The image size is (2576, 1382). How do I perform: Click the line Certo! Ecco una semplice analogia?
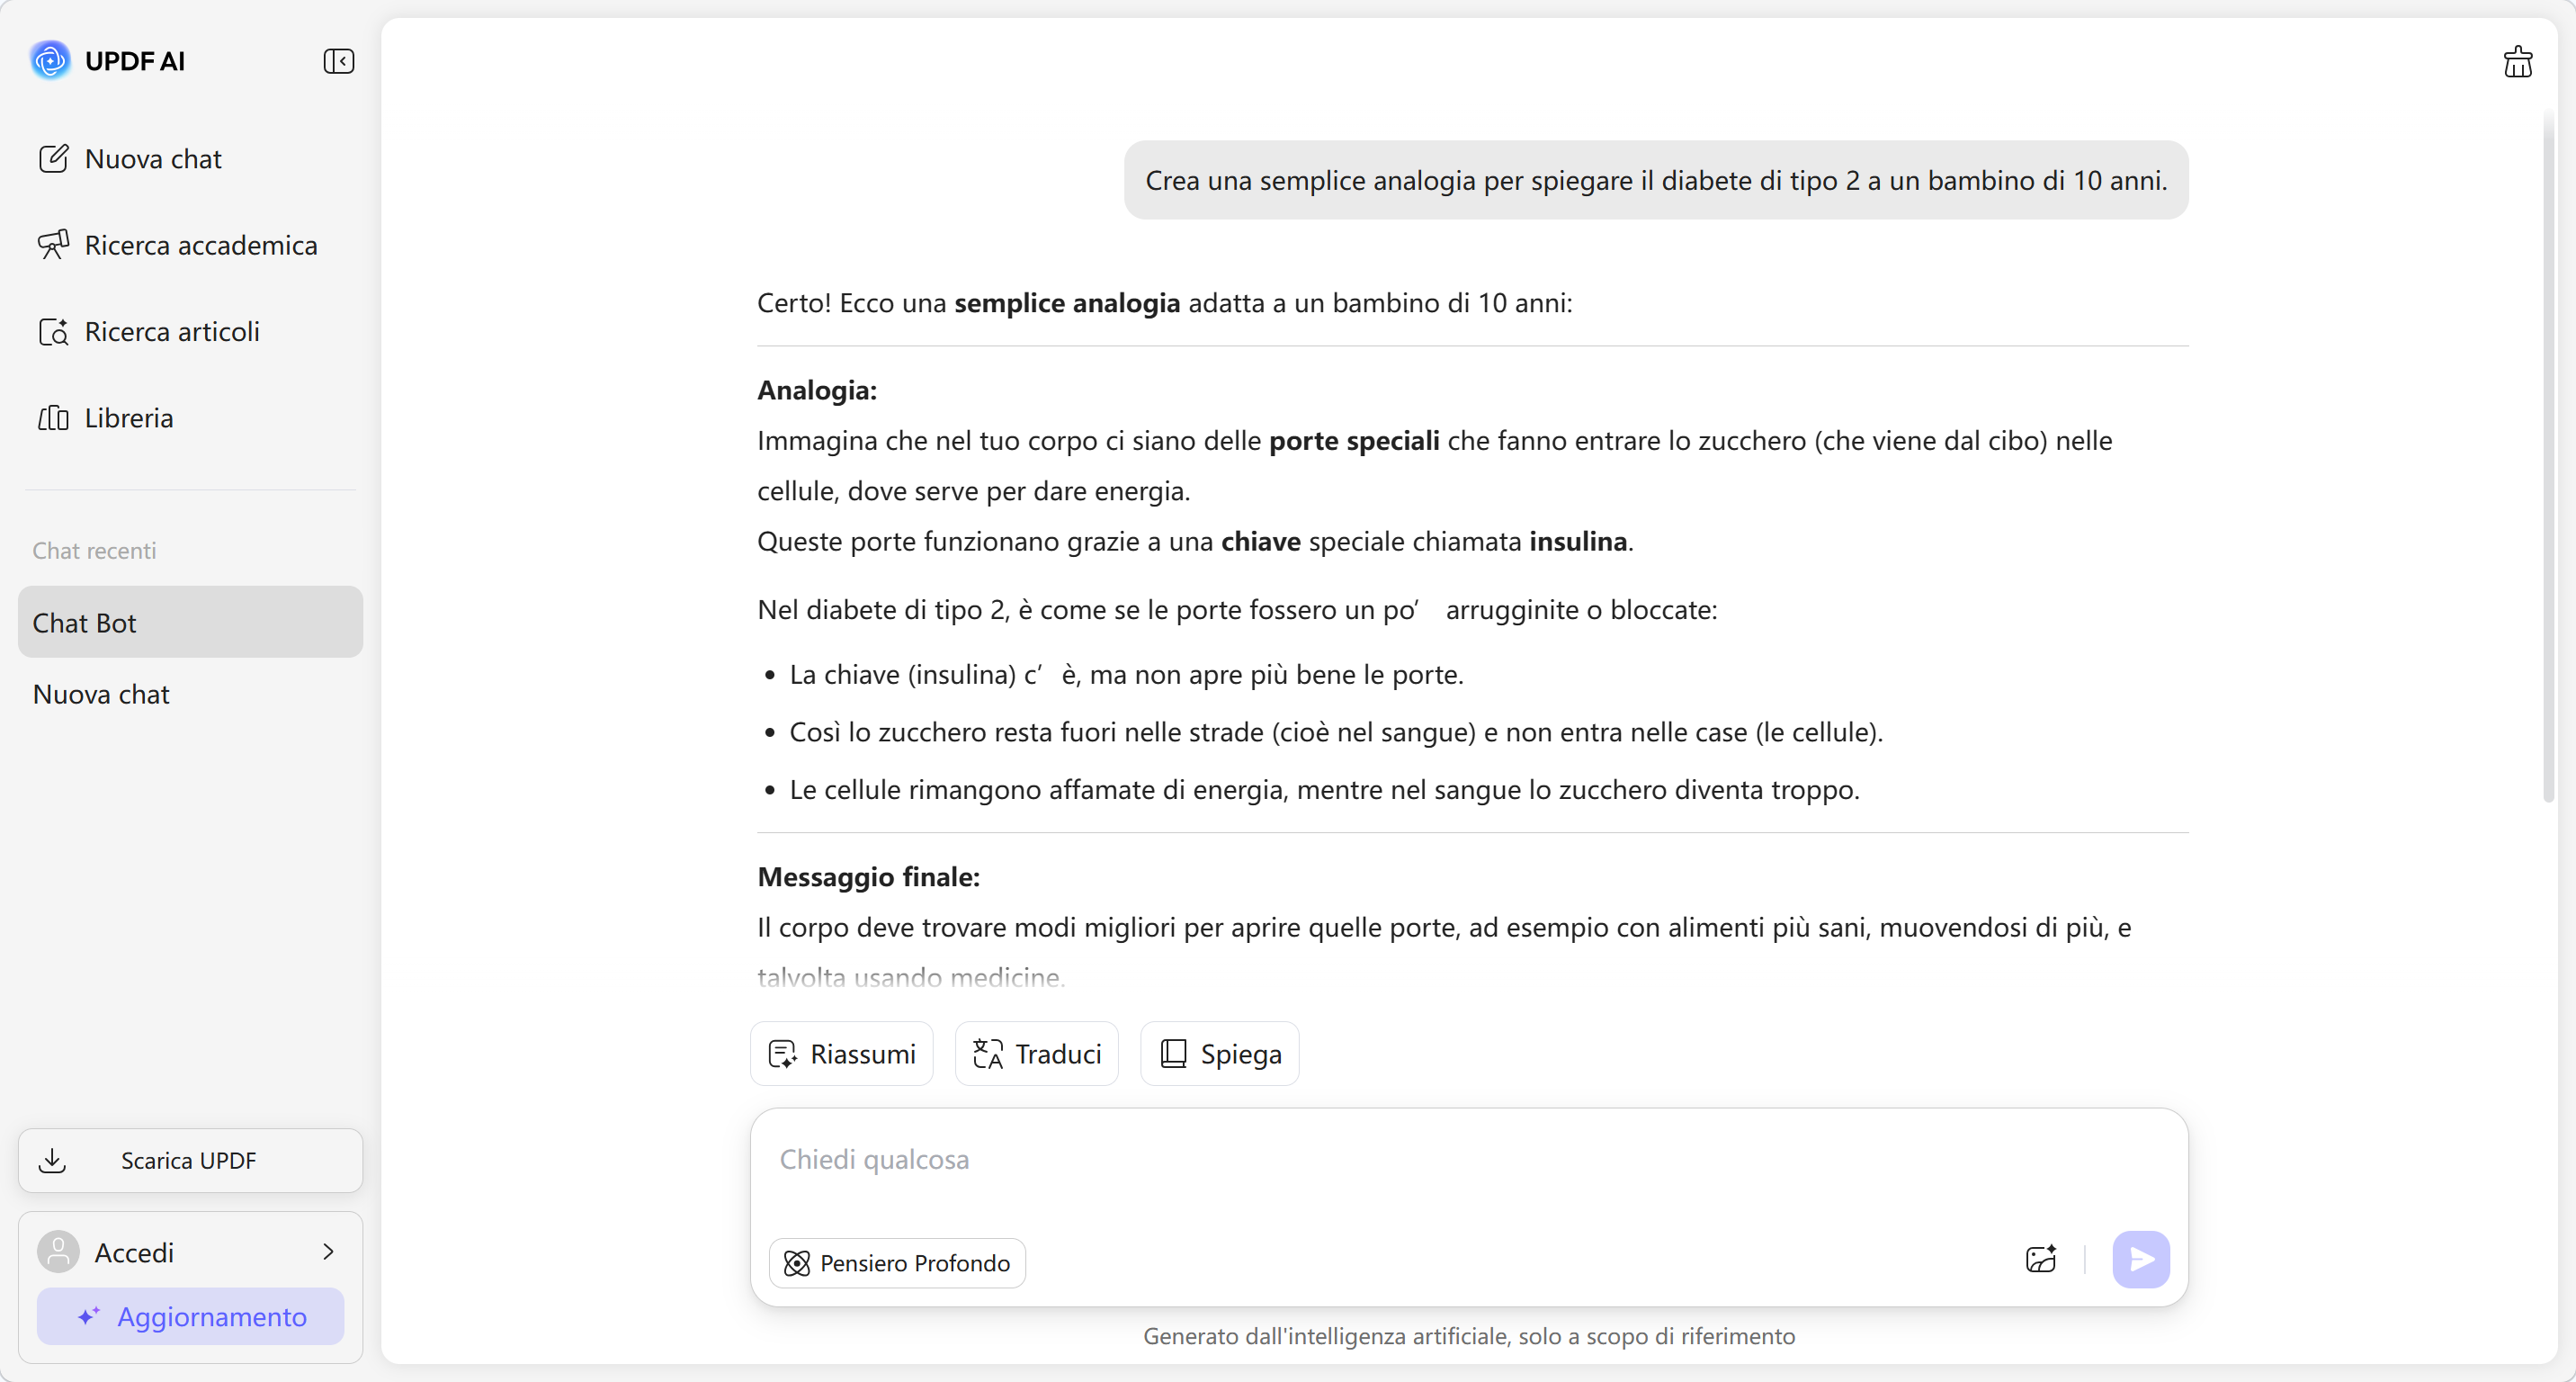pyautogui.click(x=1164, y=303)
